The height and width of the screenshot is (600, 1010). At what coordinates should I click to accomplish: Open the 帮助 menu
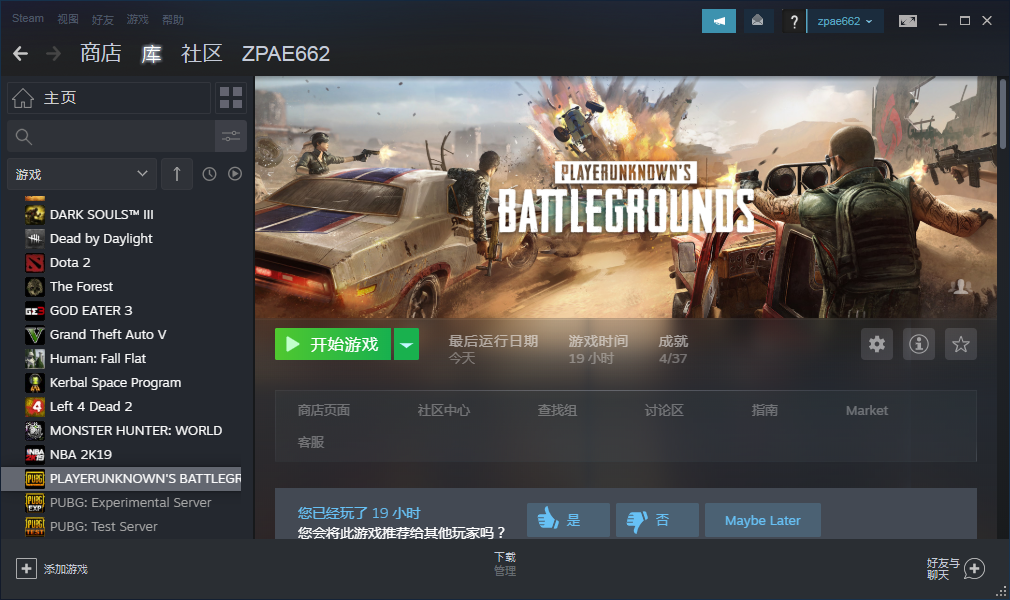coord(173,19)
